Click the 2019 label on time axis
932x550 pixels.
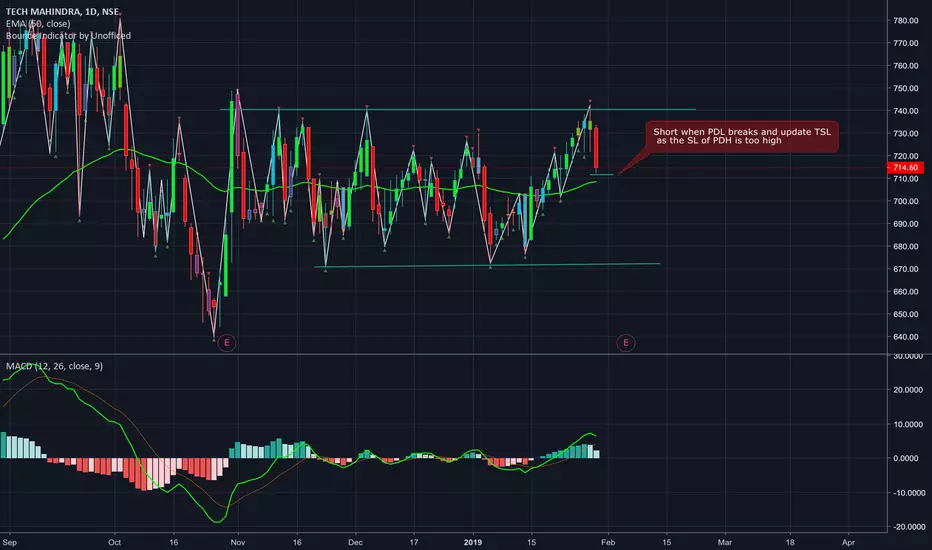pos(473,542)
